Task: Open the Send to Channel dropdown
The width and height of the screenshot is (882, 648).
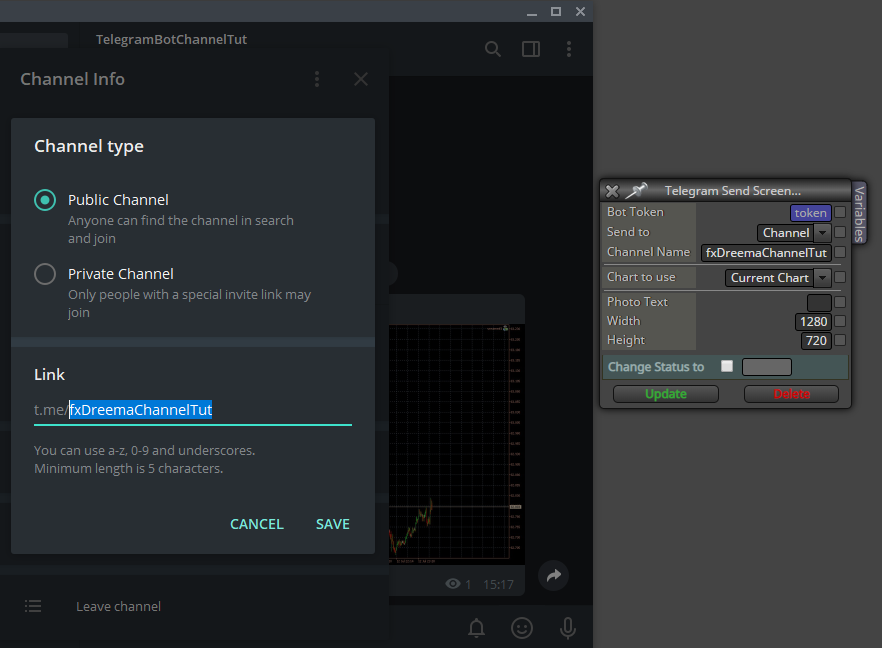Action: (794, 232)
